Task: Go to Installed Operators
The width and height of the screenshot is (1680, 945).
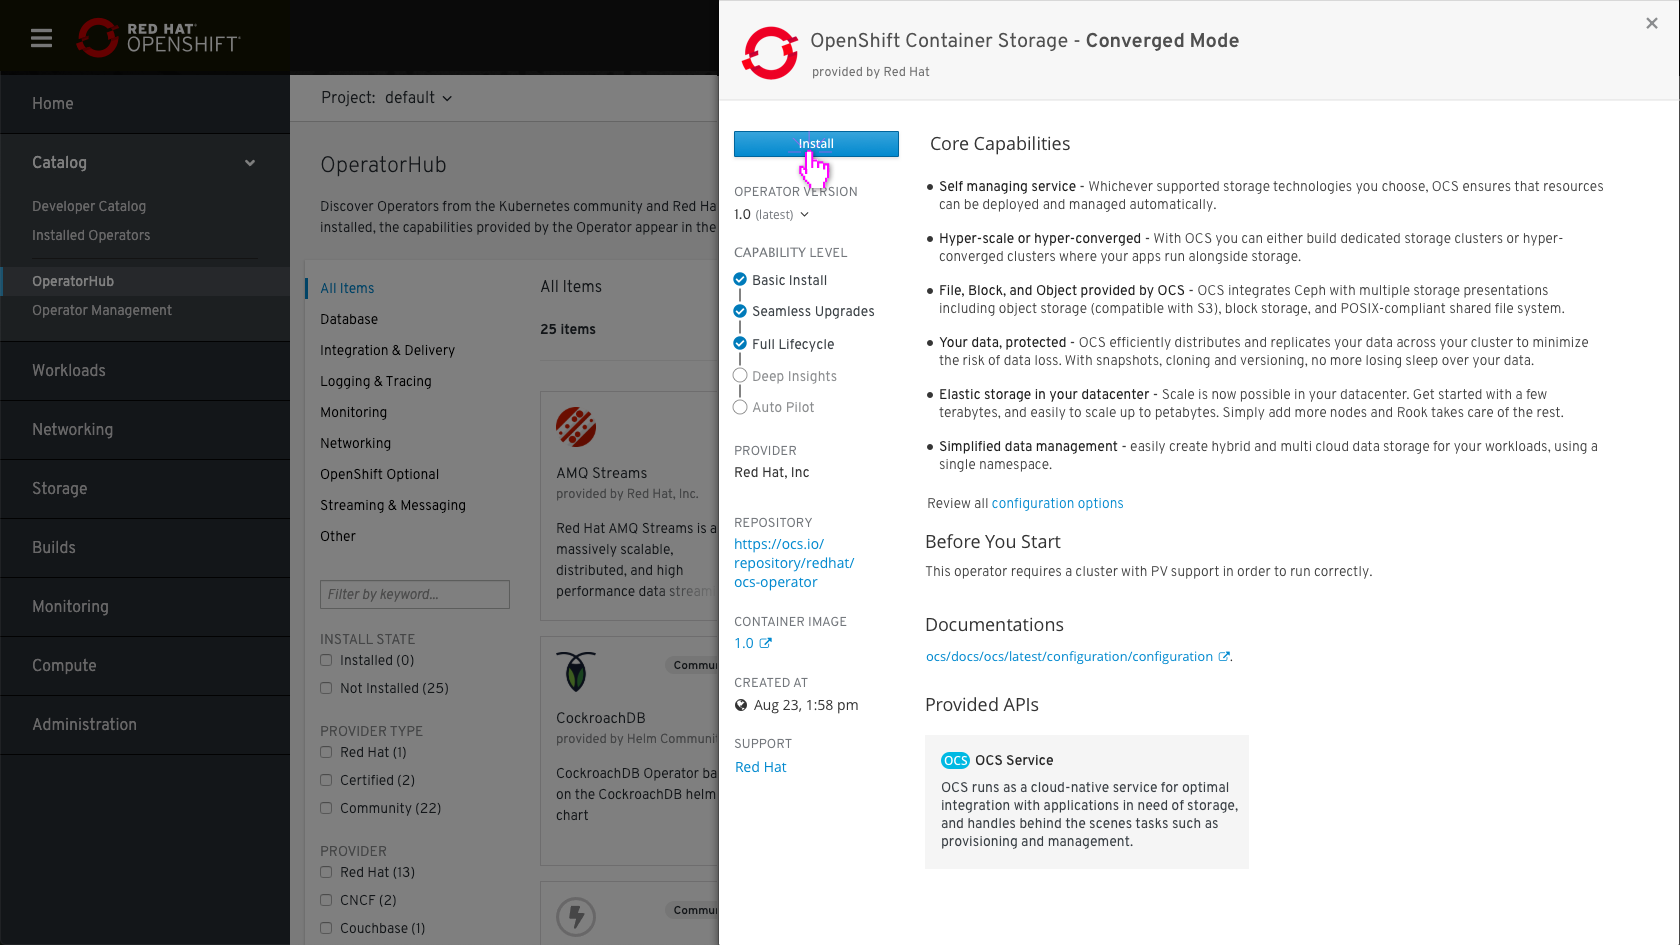Action: tap(91, 235)
